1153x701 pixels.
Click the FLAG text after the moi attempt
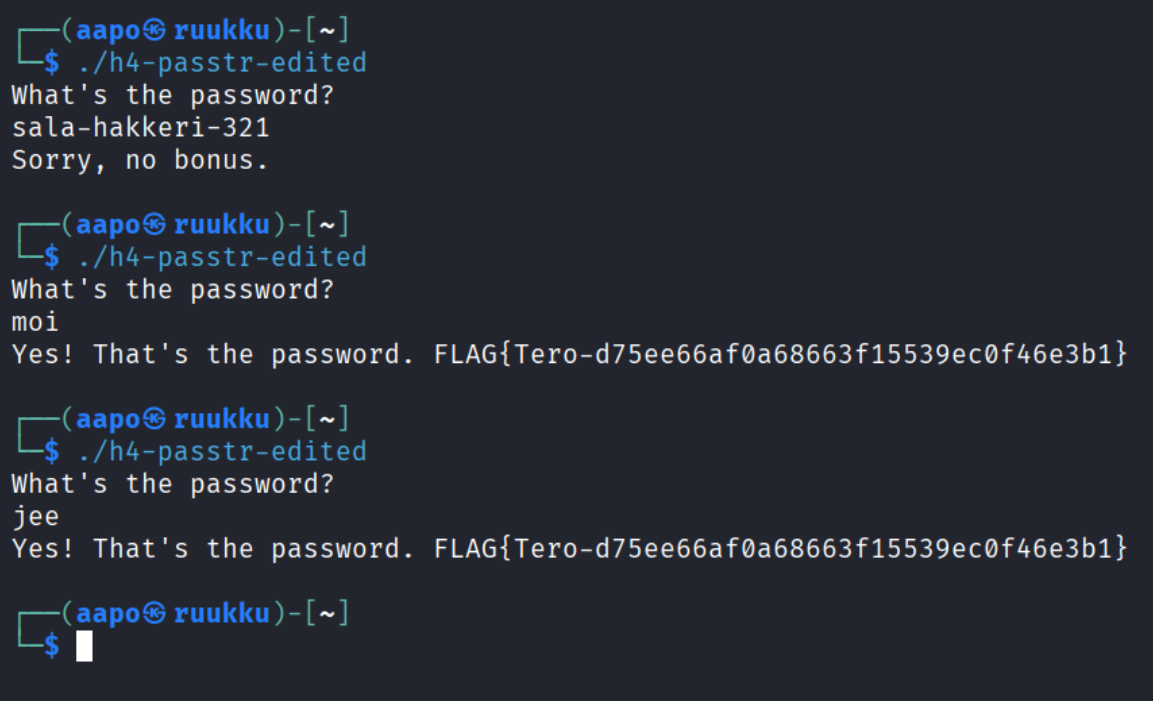780,354
